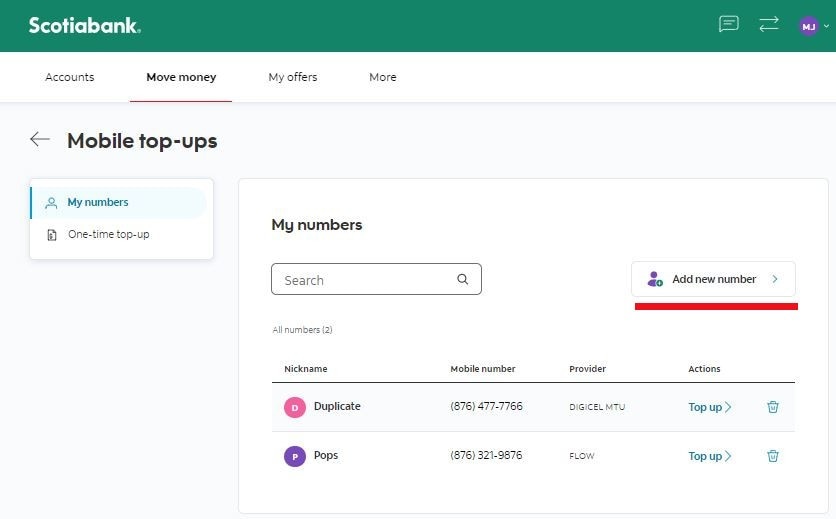Expand the More menu
This screenshot has width=836, height=519.
pyautogui.click(x=382, y=77)
